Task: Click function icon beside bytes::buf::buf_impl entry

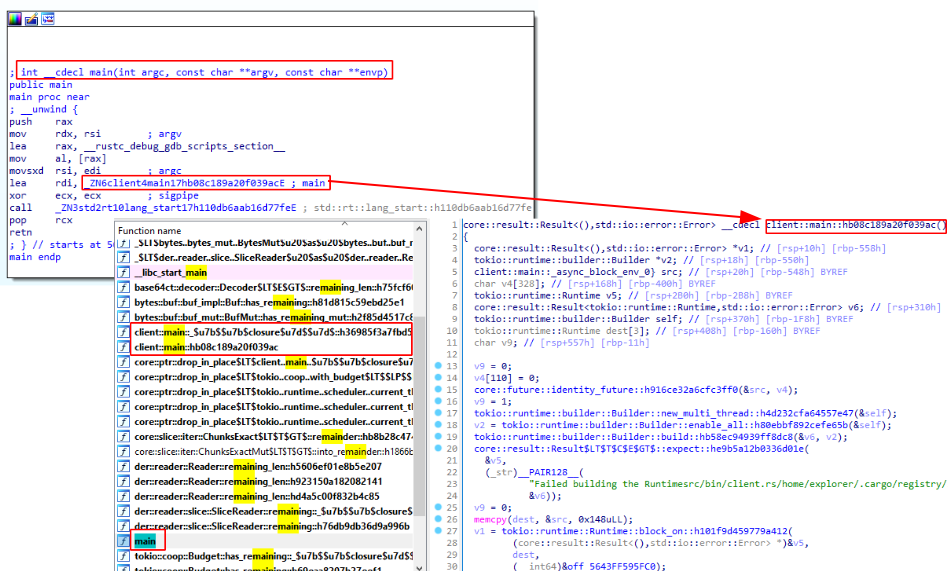Action: (x=124, y=302)
